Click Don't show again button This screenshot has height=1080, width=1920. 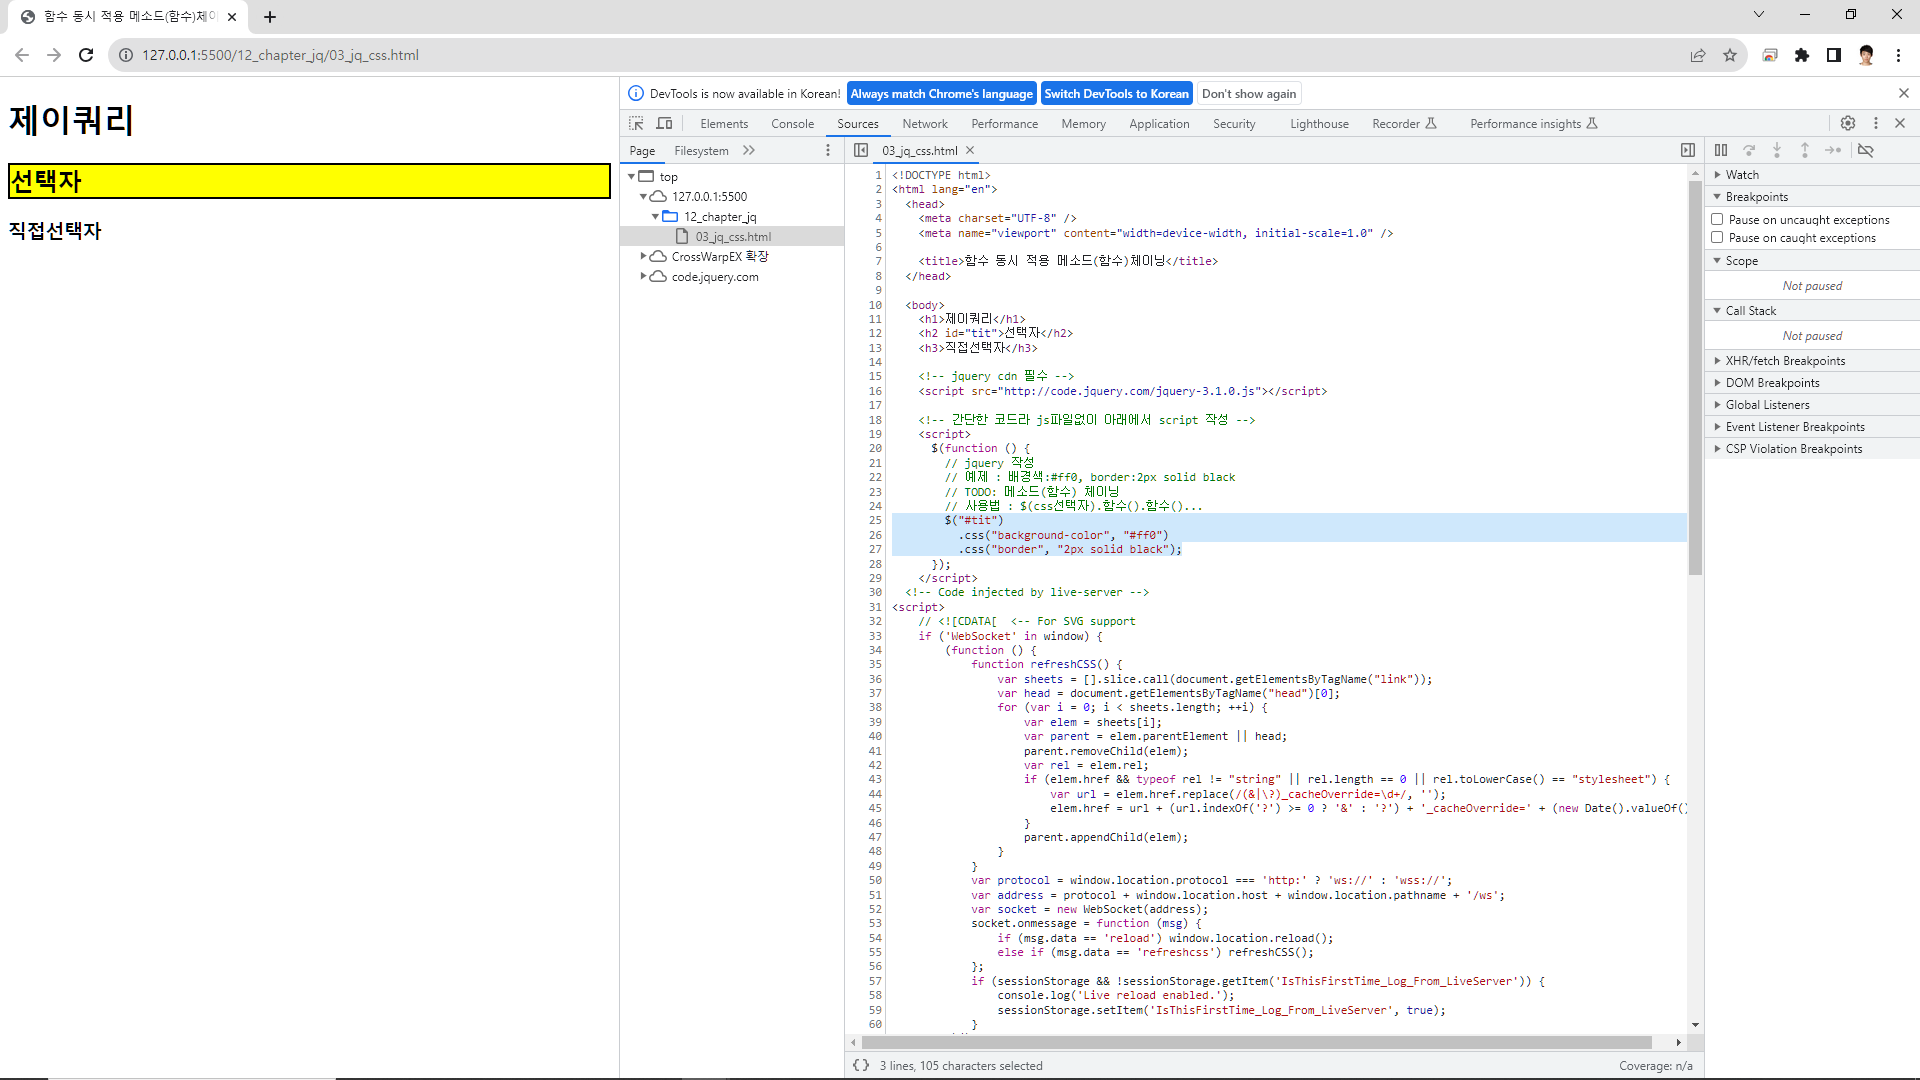(x=1248, y=93)
